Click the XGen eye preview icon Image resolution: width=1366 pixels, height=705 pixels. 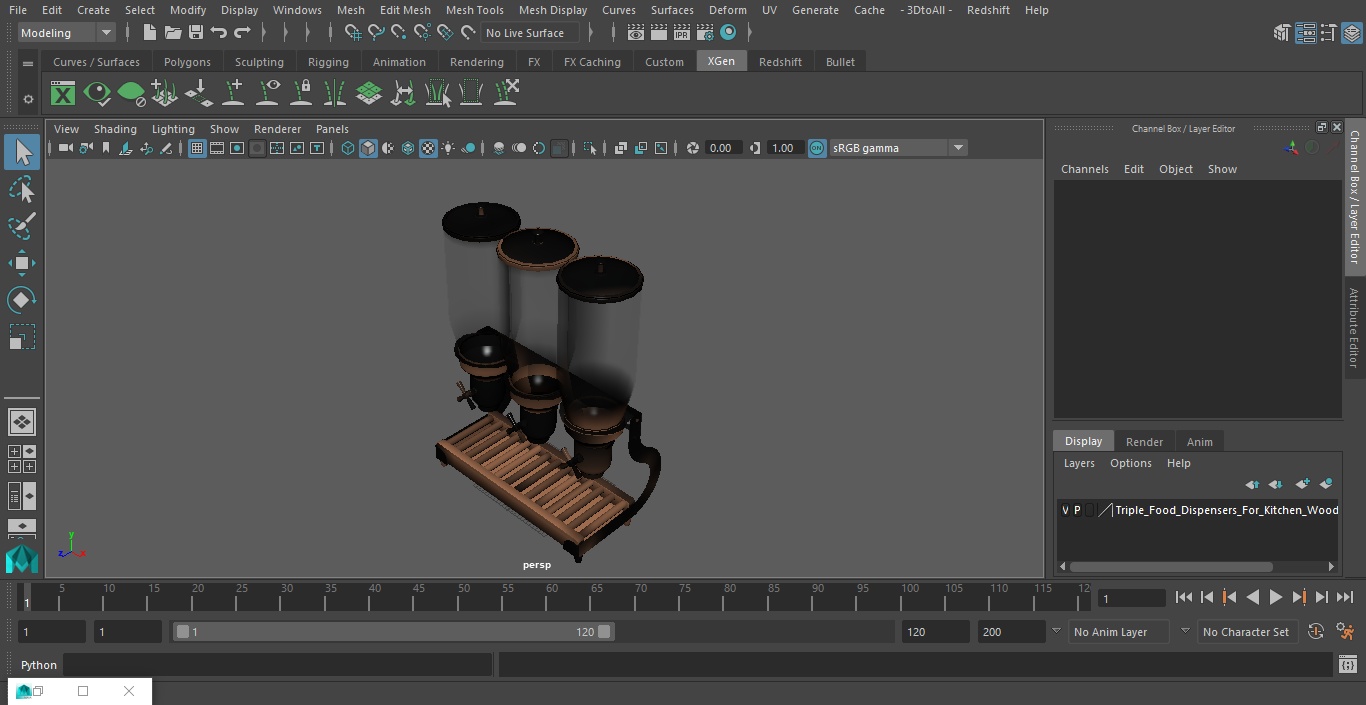[x=97, y=94]
